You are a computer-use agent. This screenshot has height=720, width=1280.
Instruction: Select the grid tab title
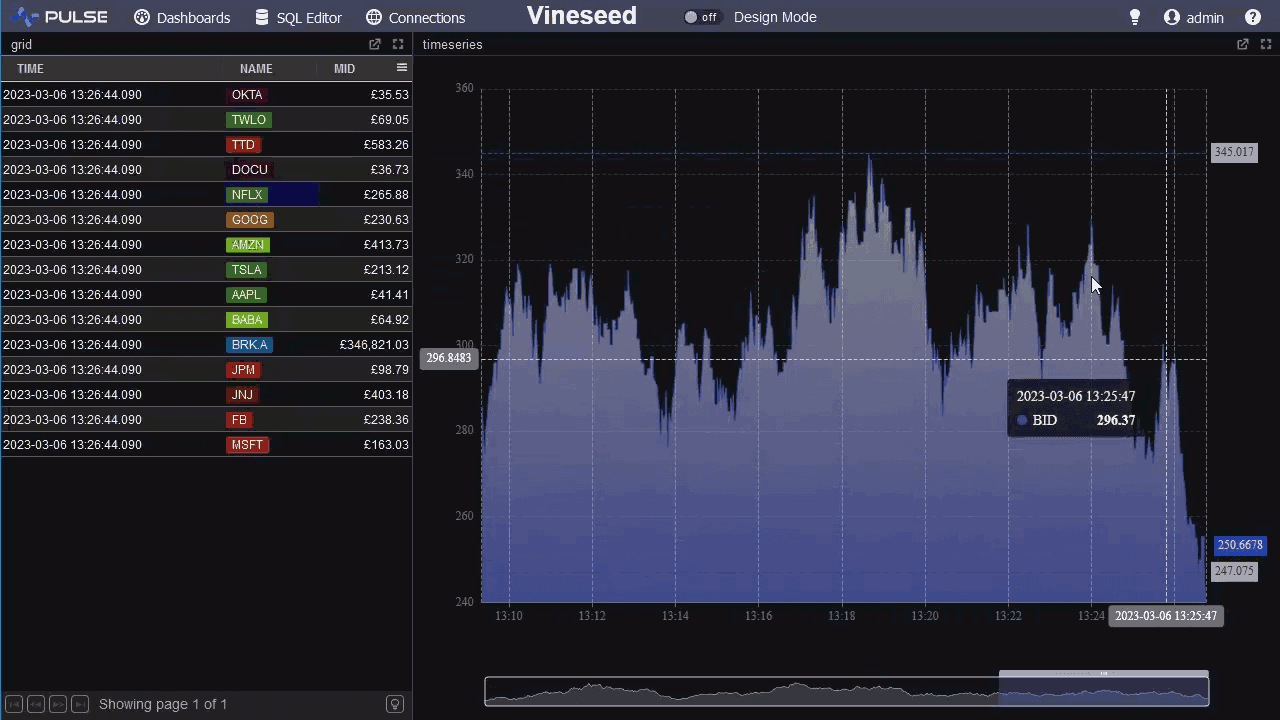[x=21, y=45]
